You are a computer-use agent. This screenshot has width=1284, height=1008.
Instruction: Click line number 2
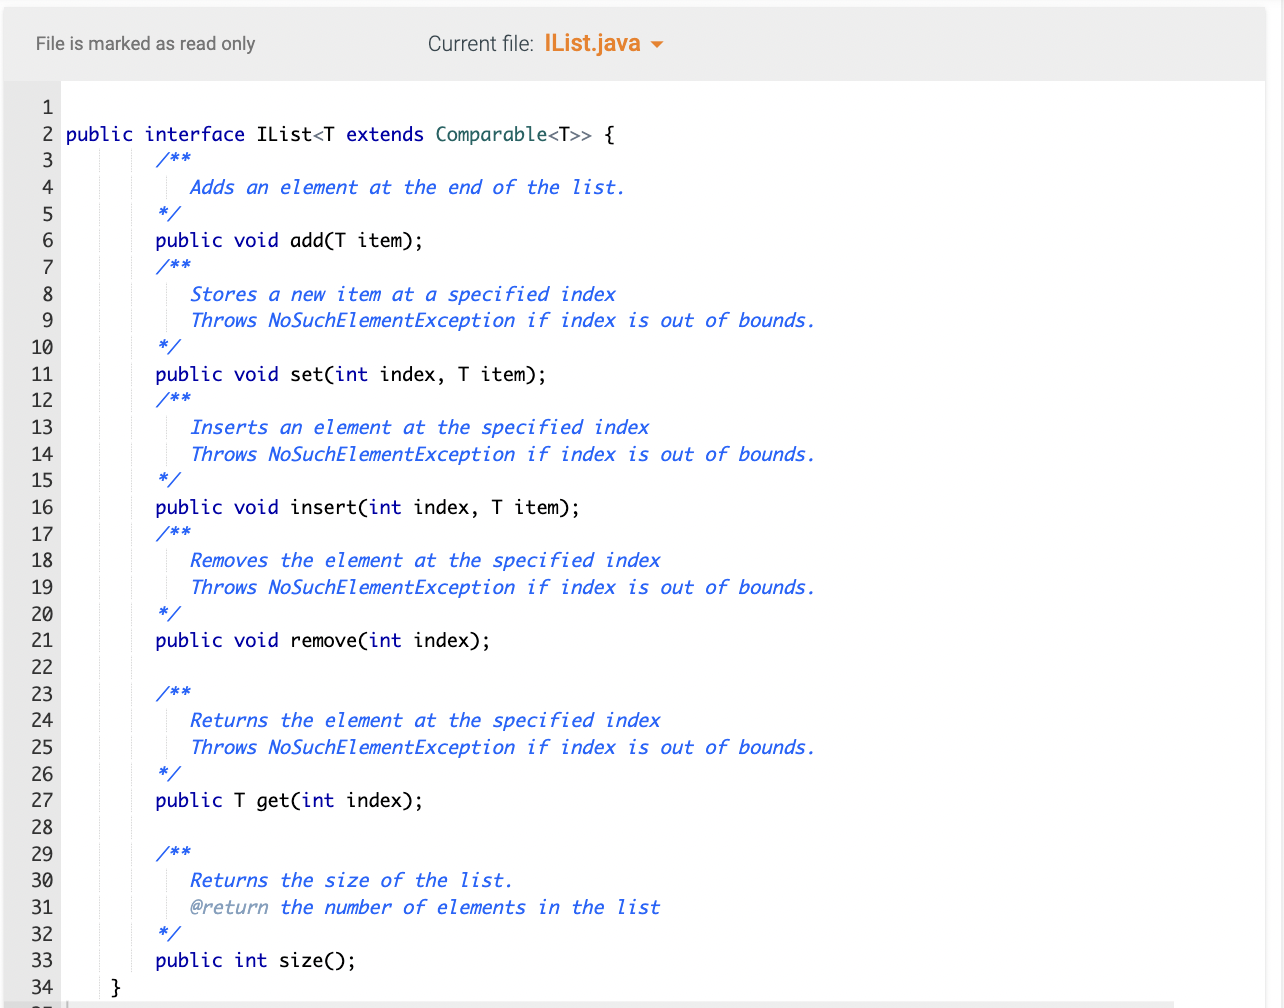pyautogui.click(x=46, y=134)
